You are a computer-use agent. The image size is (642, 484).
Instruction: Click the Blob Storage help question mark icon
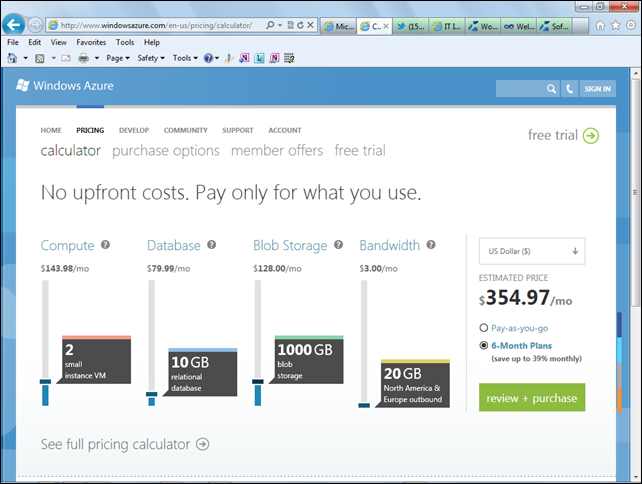pos(338,245)
